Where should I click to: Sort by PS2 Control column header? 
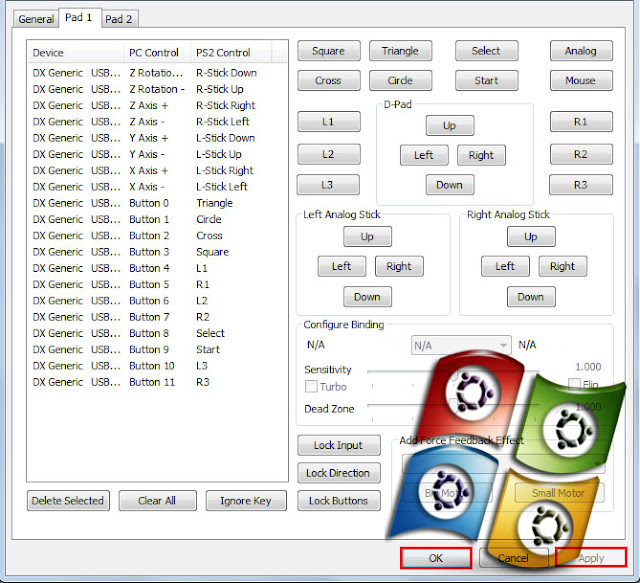click(231, 53)
